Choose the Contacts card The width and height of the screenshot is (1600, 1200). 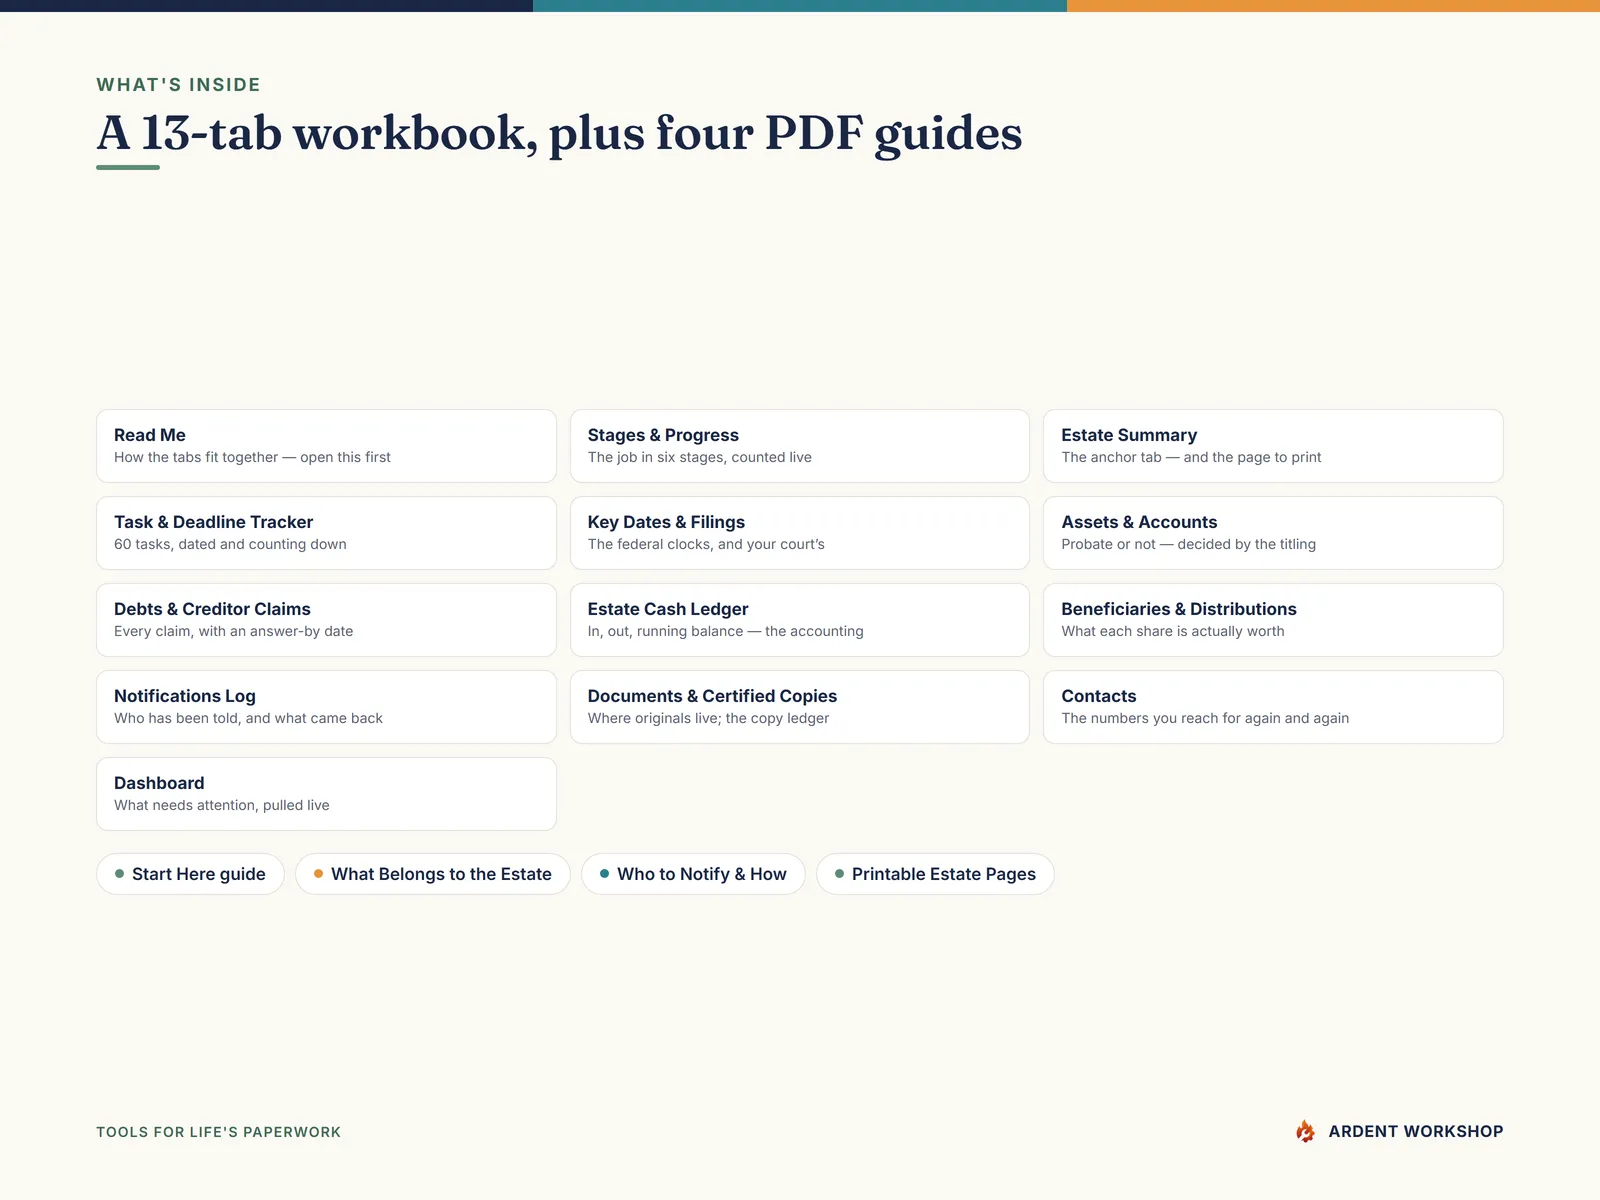point(1273,707)
